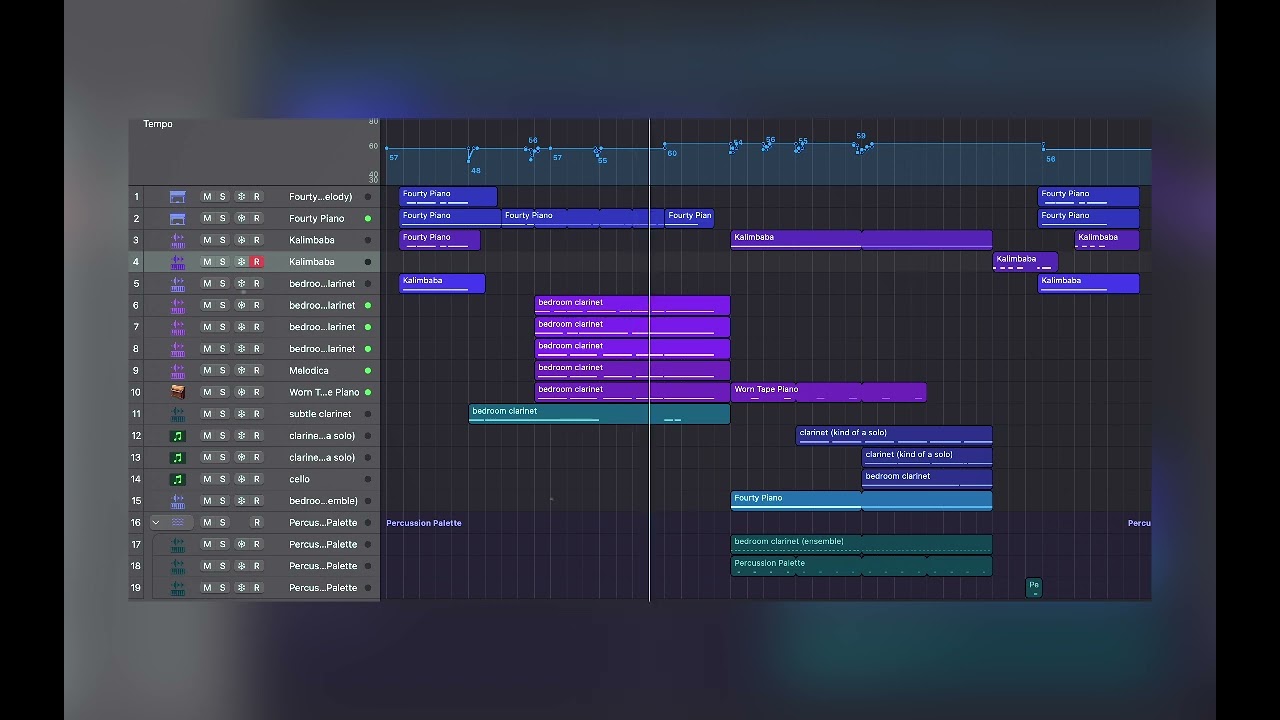1280x720 pixels.
Task: Freeze track 1 with the snowflake button
Action: click(x=240, y=197)
